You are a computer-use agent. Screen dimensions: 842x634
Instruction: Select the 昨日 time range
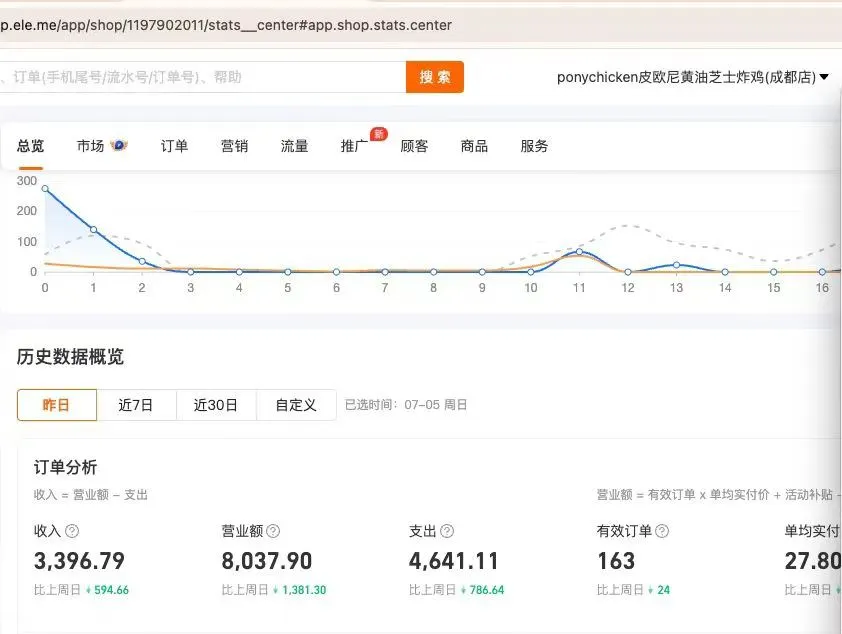[x=57, y=405]
